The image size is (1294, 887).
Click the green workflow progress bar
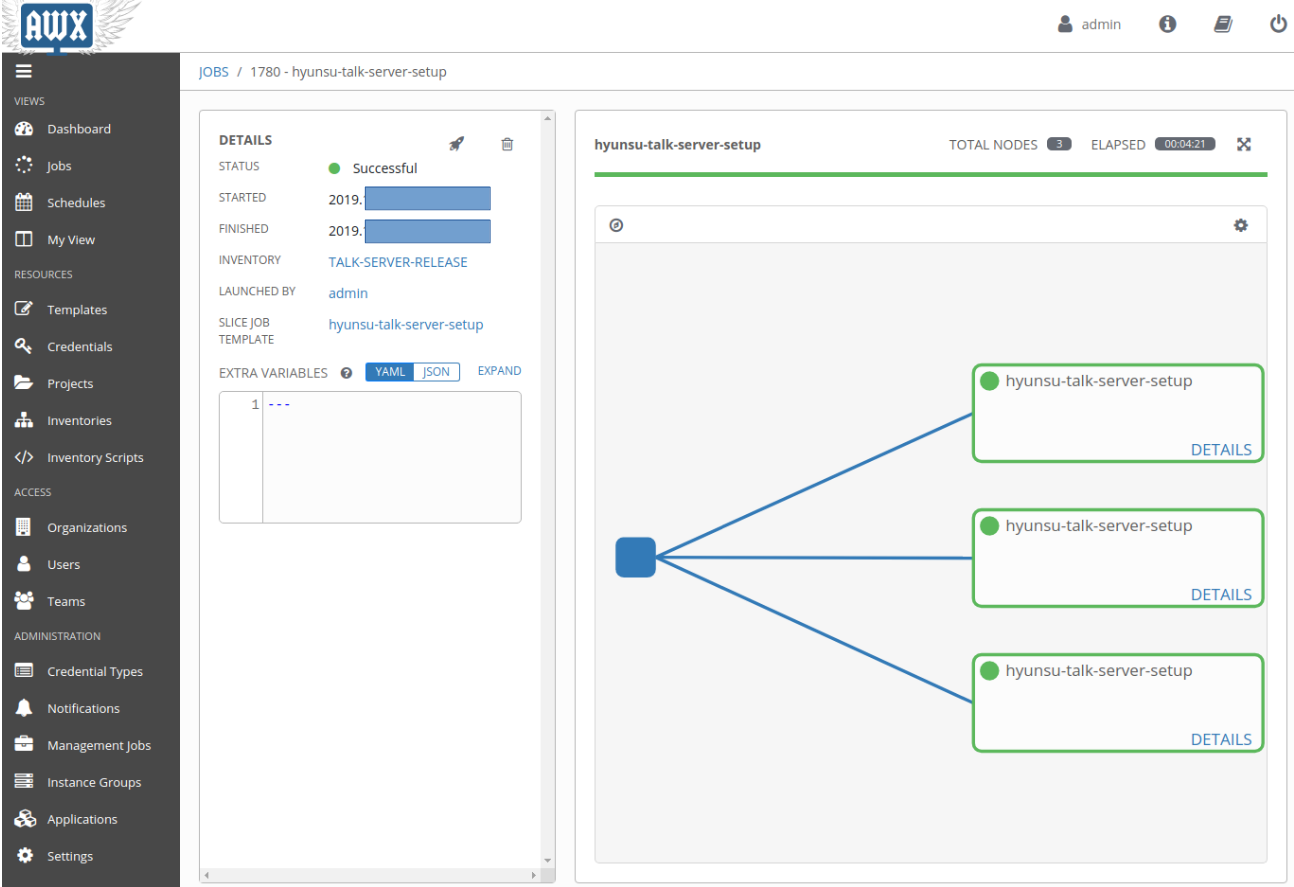point(930,174)
